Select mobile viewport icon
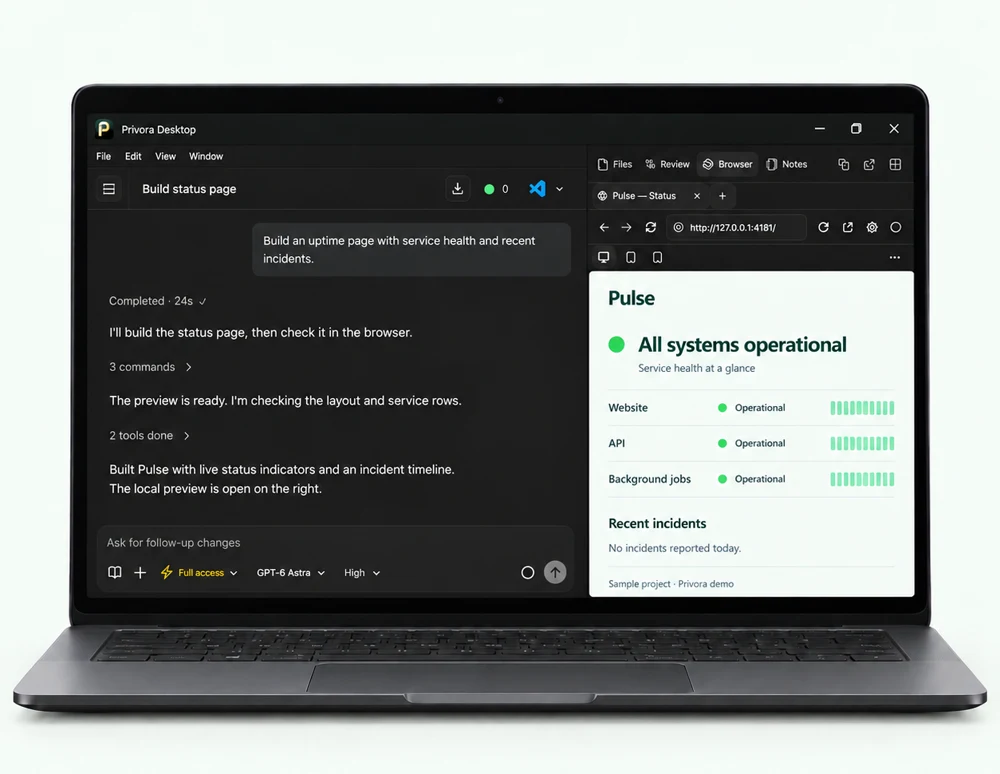The height and width of the screenshot is (774, 1000). point(658,257)
